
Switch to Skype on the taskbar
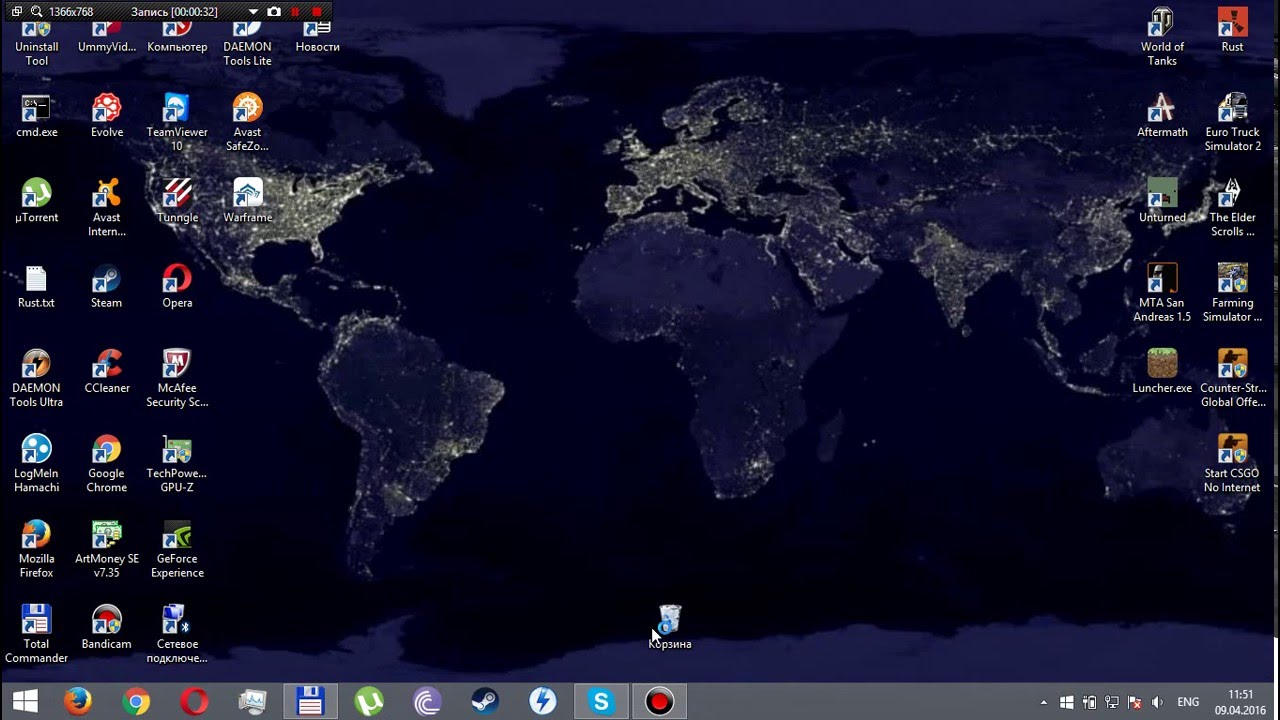601,702
